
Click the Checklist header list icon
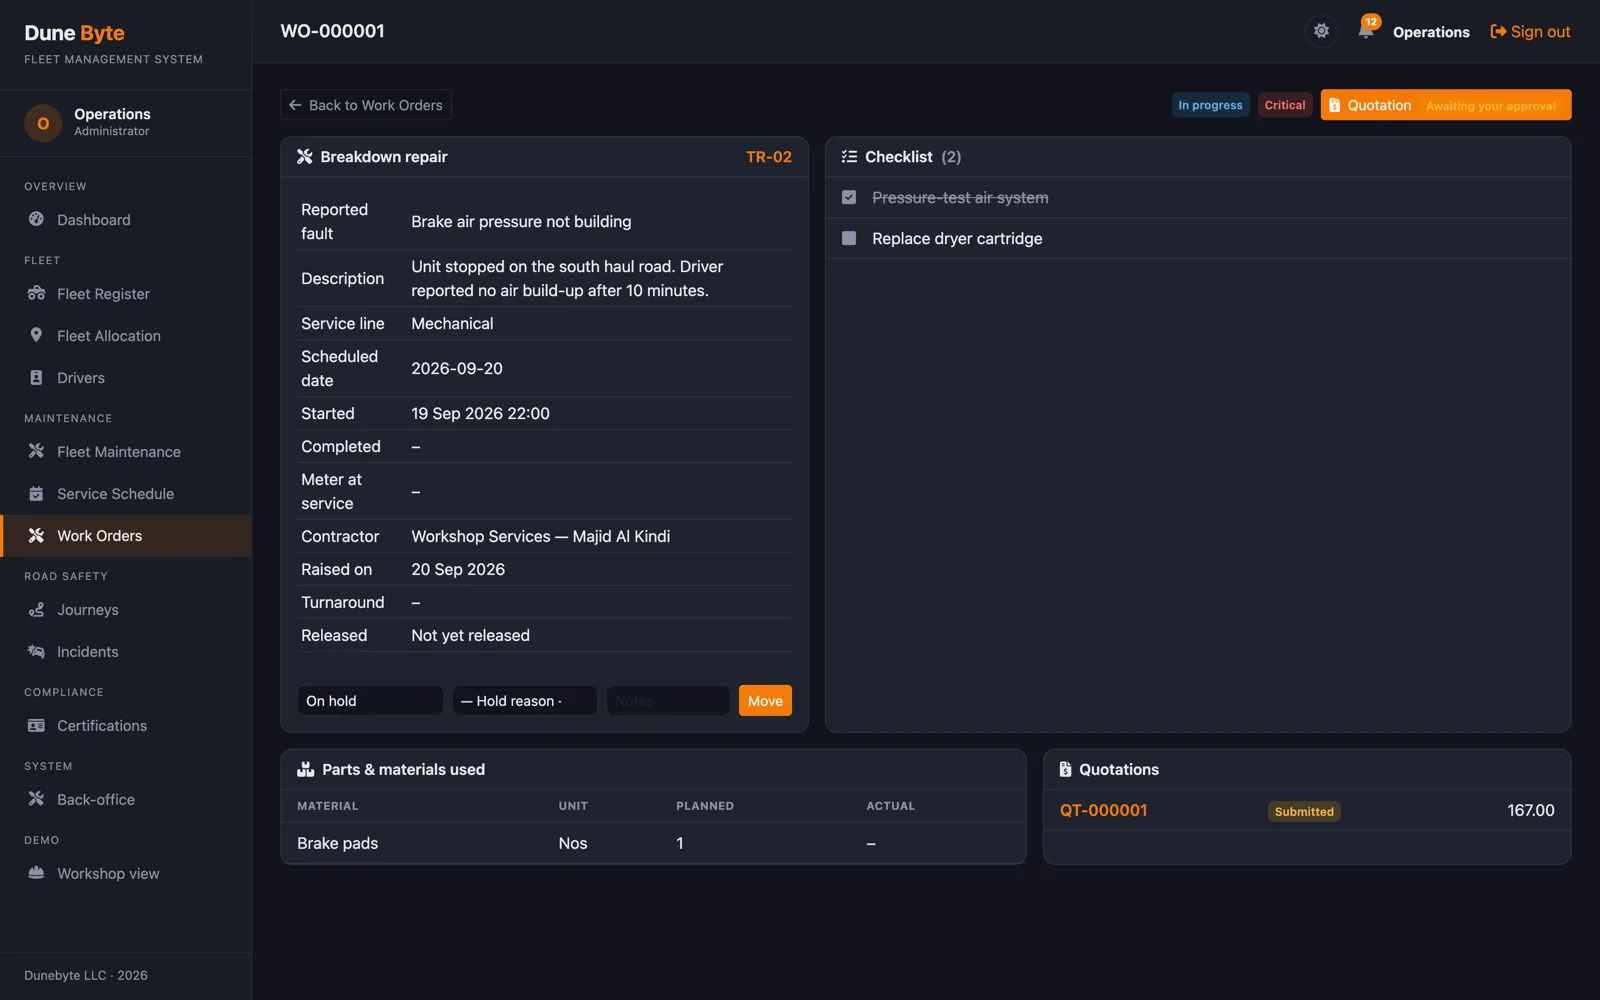pyautogui.click(x=849, y=156)
